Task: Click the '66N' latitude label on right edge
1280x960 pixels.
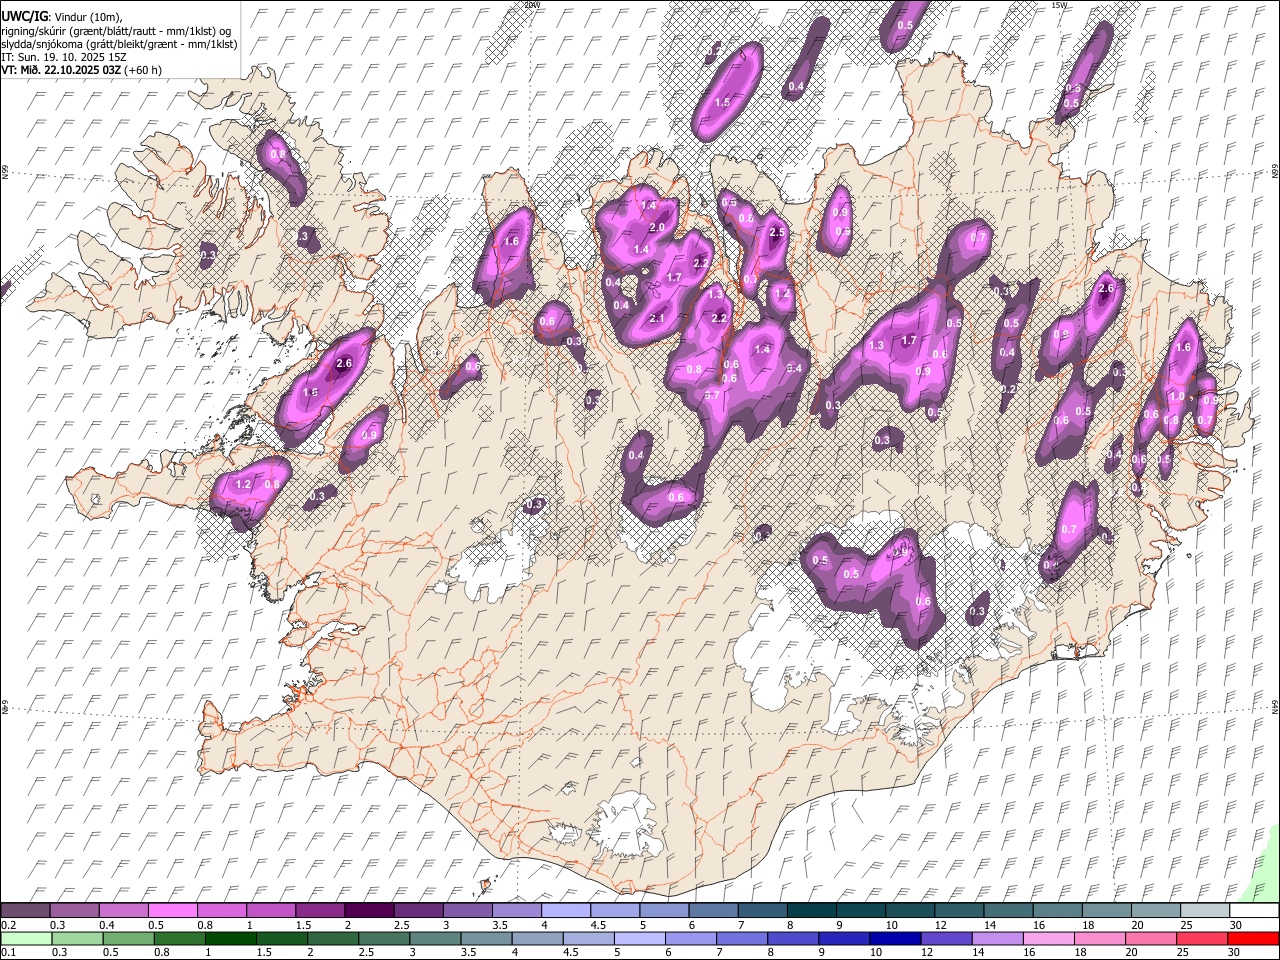Action: click(1275, 172)
